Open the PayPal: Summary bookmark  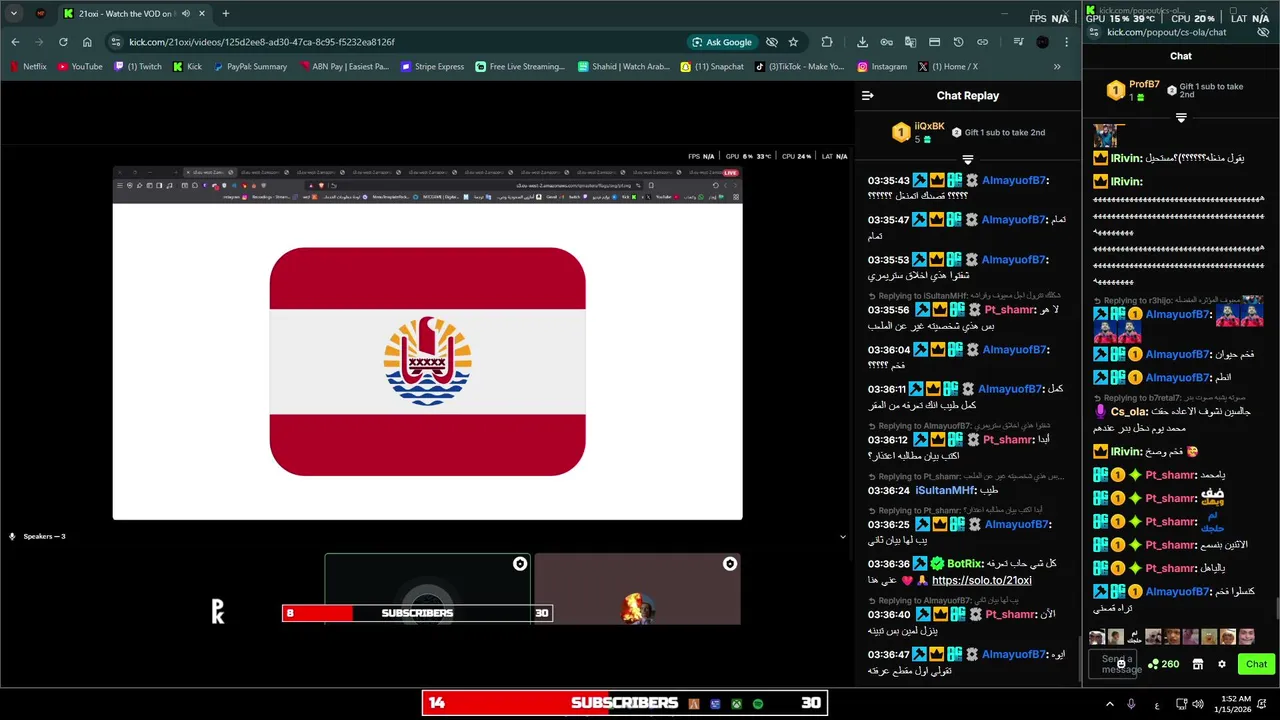250,67
